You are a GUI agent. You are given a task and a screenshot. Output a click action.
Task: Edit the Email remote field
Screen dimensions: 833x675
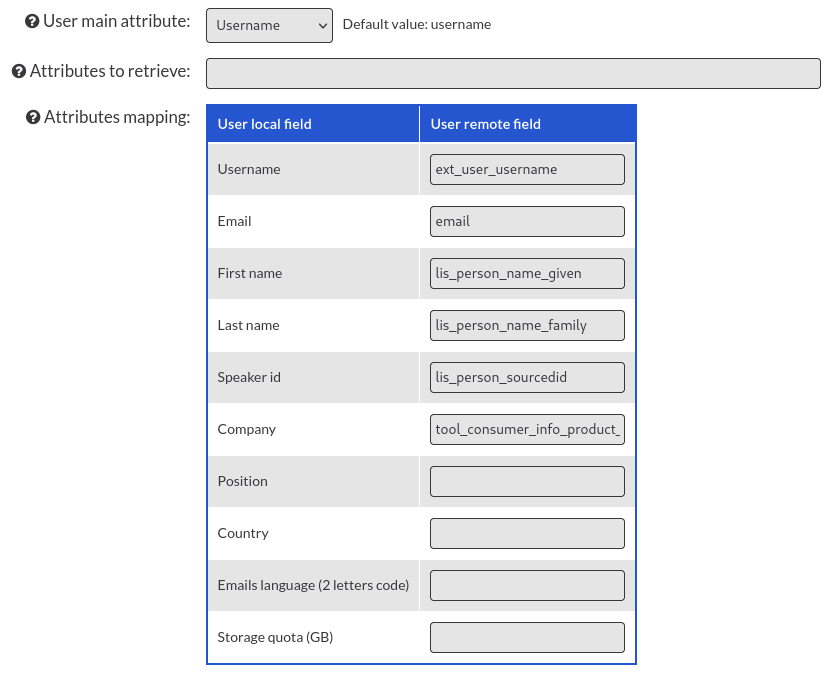[527, 221]
